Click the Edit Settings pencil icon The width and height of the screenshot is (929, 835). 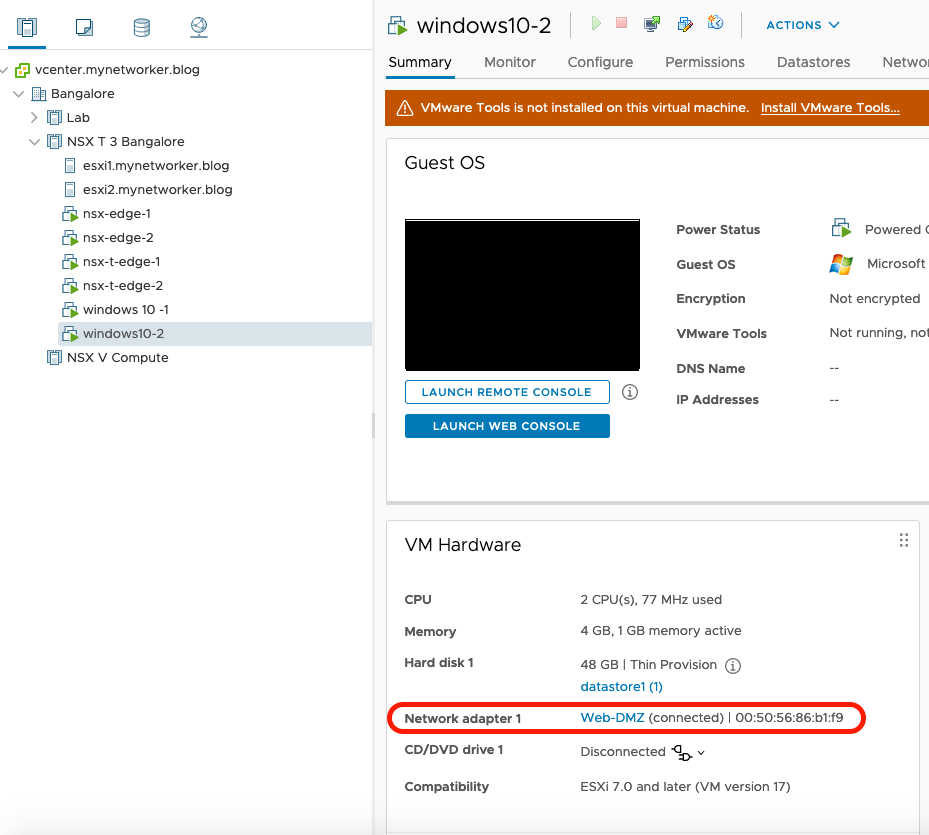point(685,24)
